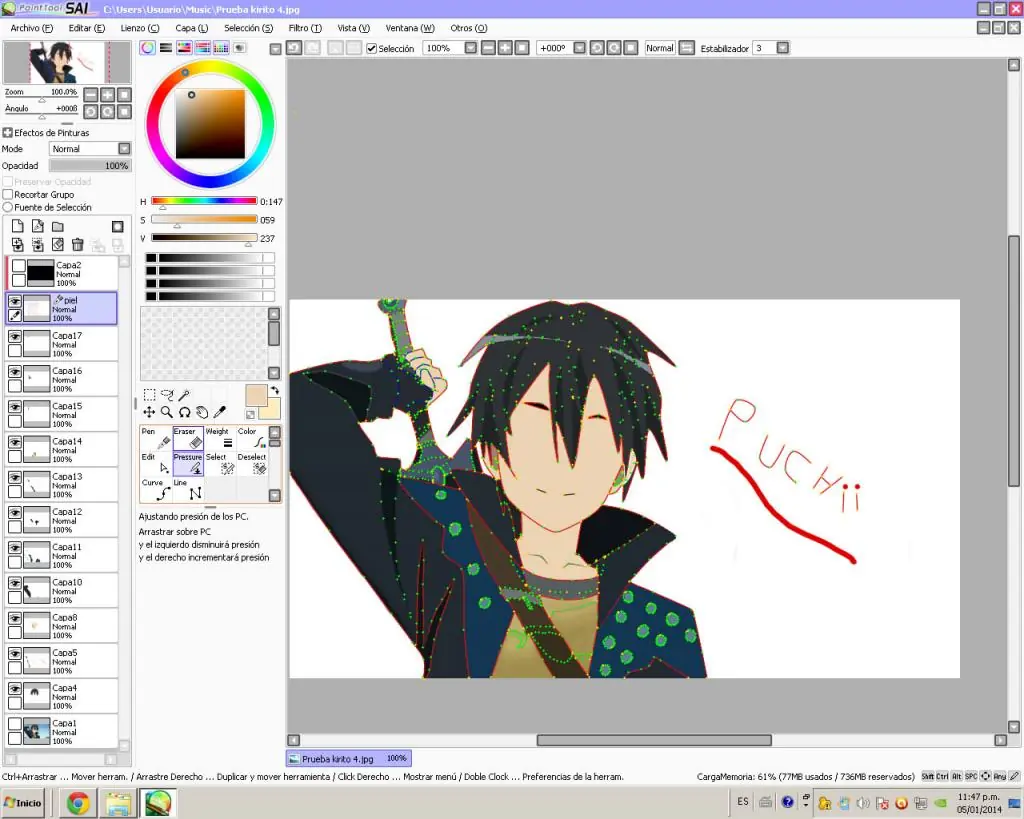Toggle the color wheel panel button

tap(148, 48)
